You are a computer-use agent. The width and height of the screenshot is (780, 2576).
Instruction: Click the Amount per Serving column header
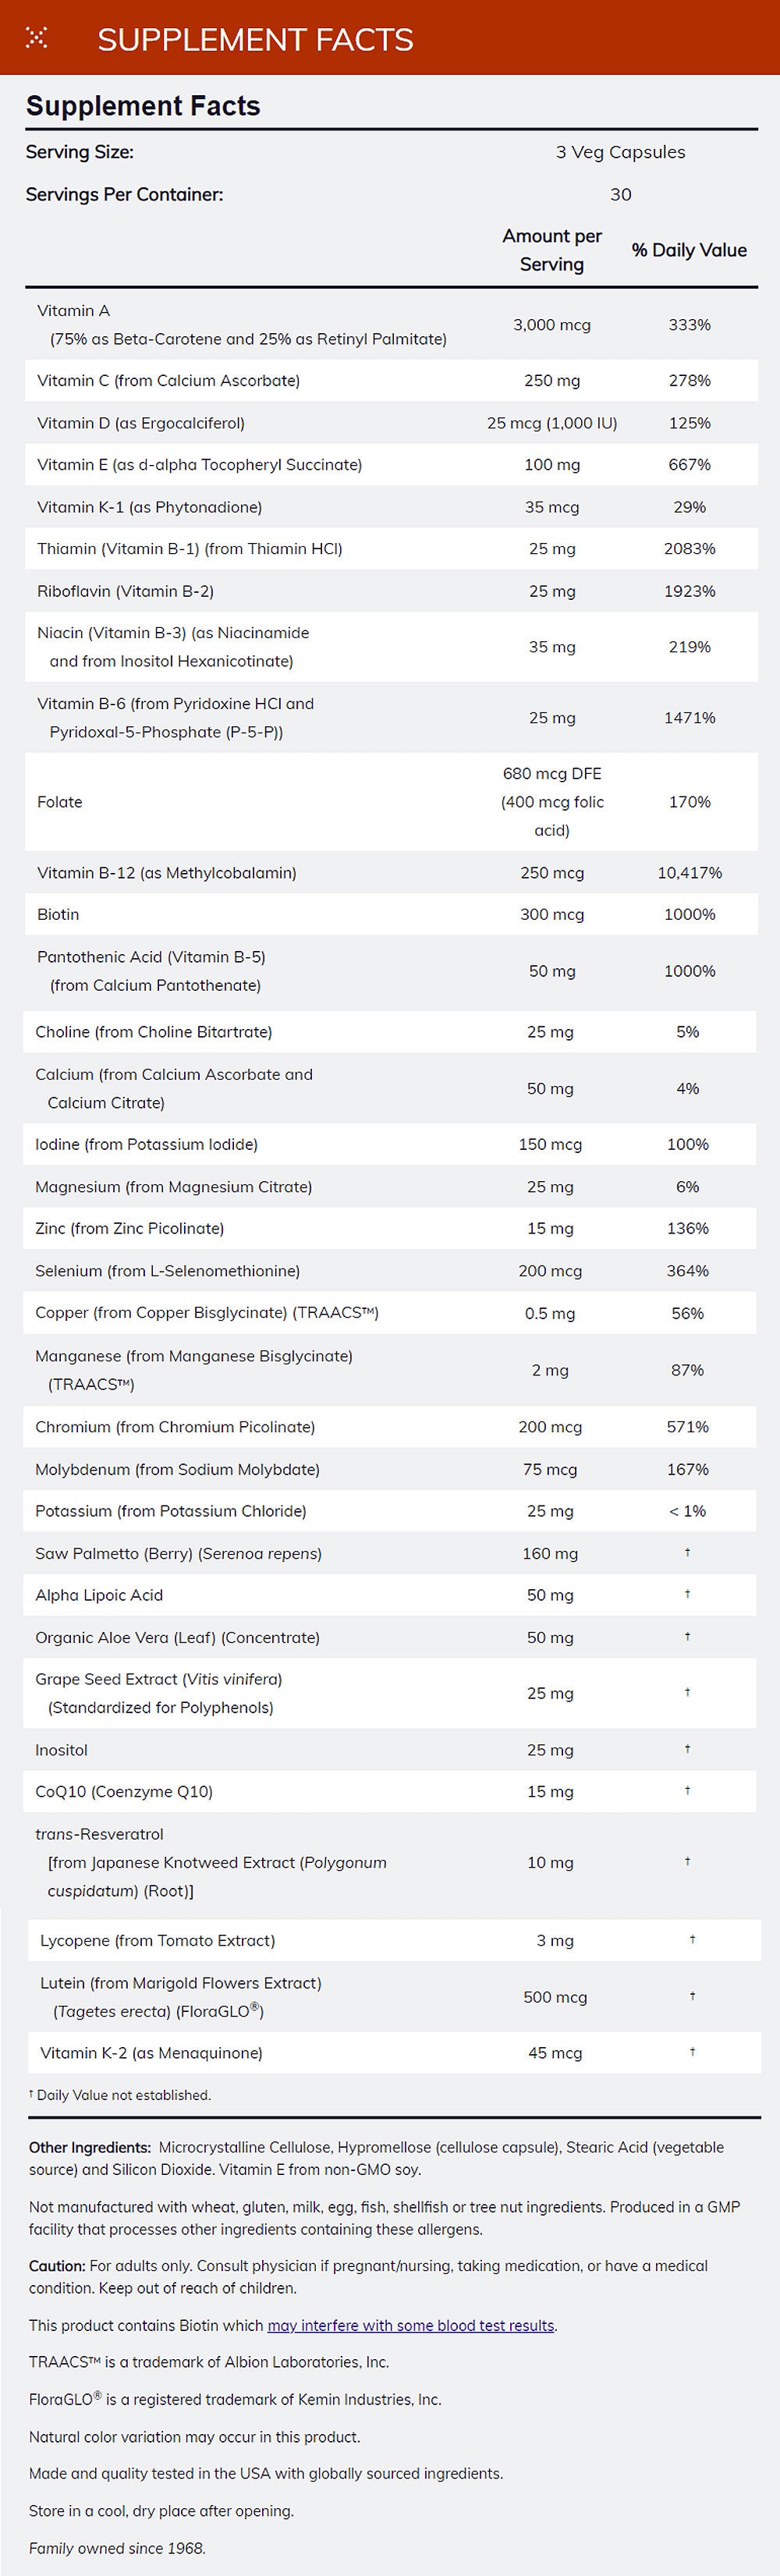click(552, 250)
